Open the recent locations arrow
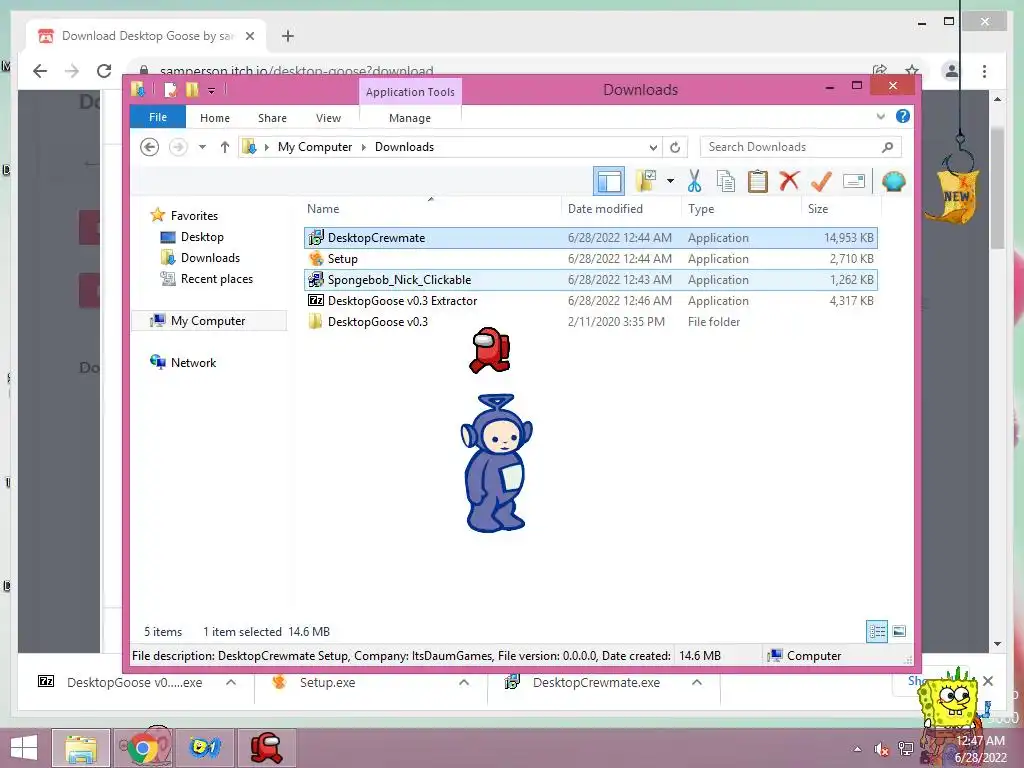This screenshot has width=1024, height=768. coord(202,147)
